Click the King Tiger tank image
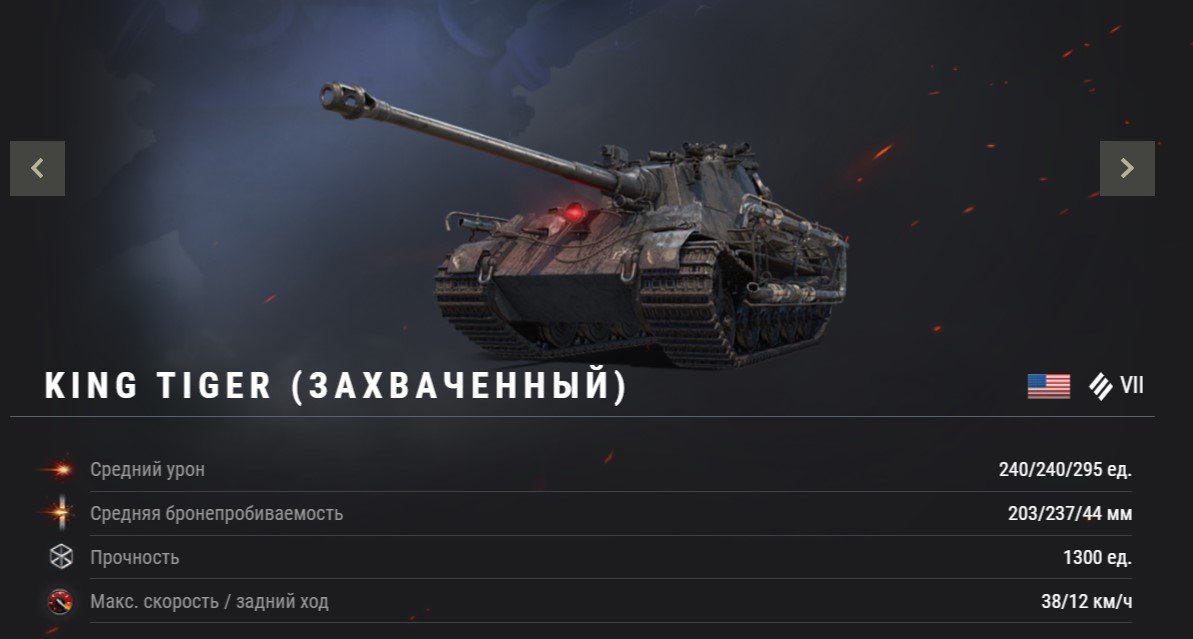Image resolution: width=1193 pixels, height=639 pixels. click(x=586, y=228)
